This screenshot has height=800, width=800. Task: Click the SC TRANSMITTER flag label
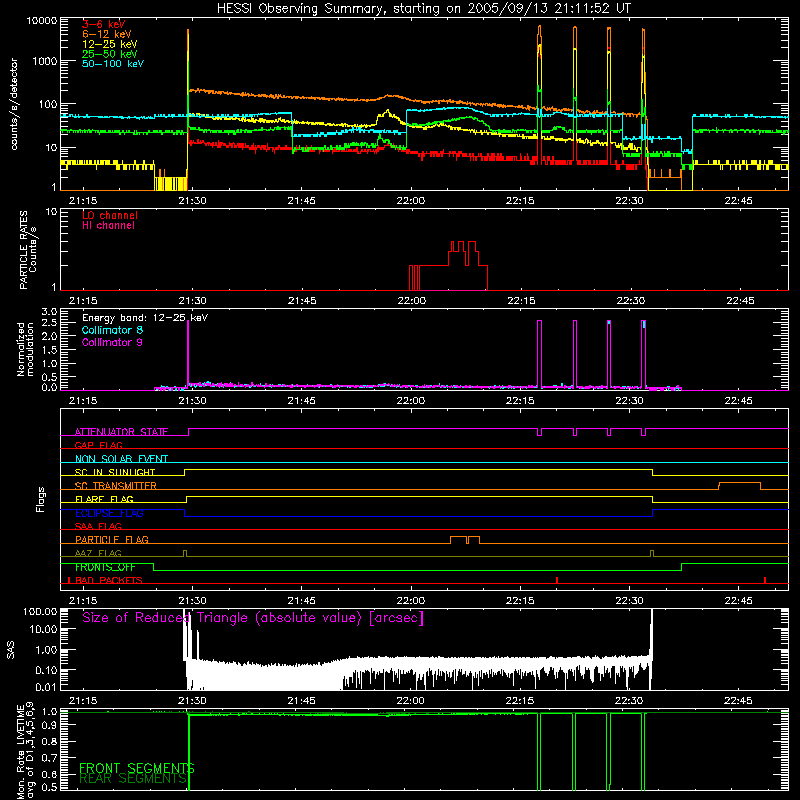point(115,486)
